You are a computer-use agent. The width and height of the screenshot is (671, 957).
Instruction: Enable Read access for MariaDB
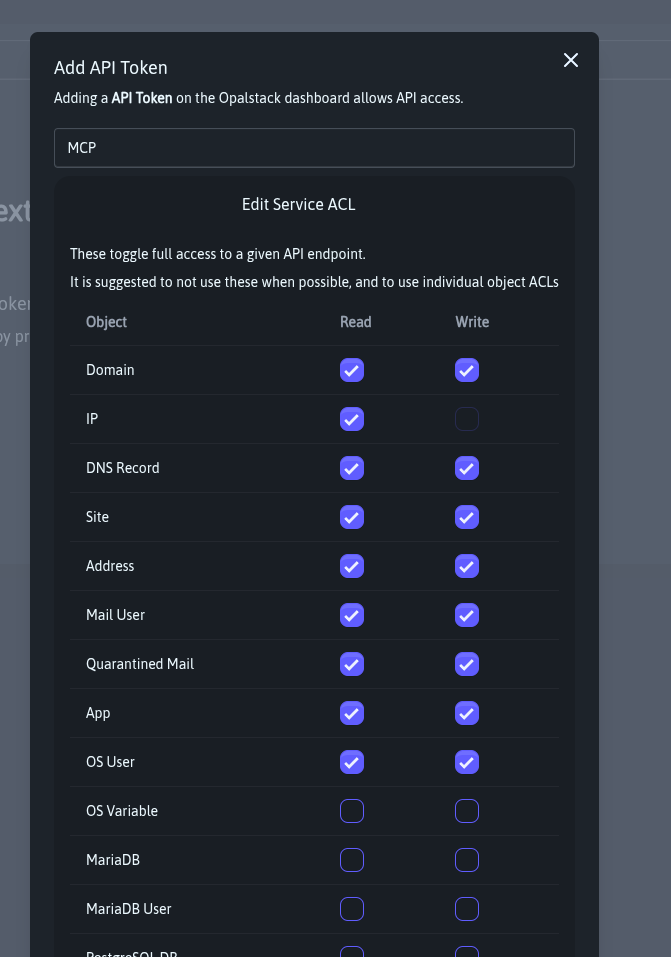coord(352,860)
